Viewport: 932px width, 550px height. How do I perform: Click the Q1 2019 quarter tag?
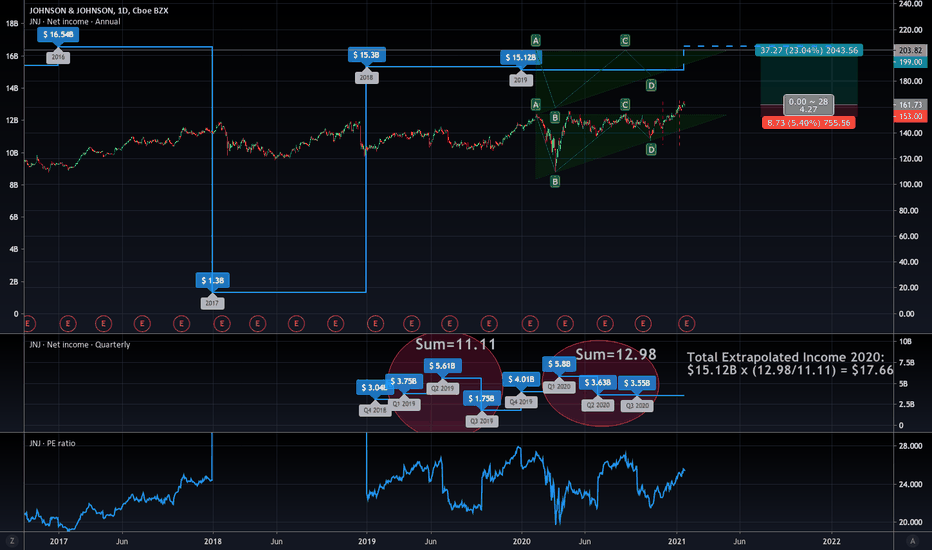(x=404, y=404)
